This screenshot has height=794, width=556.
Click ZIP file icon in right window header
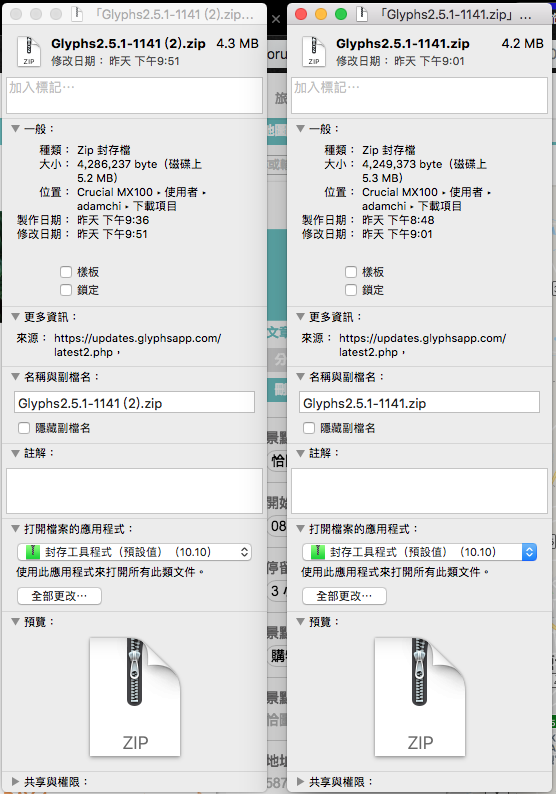pyautogui.click(x=314, y=52)
